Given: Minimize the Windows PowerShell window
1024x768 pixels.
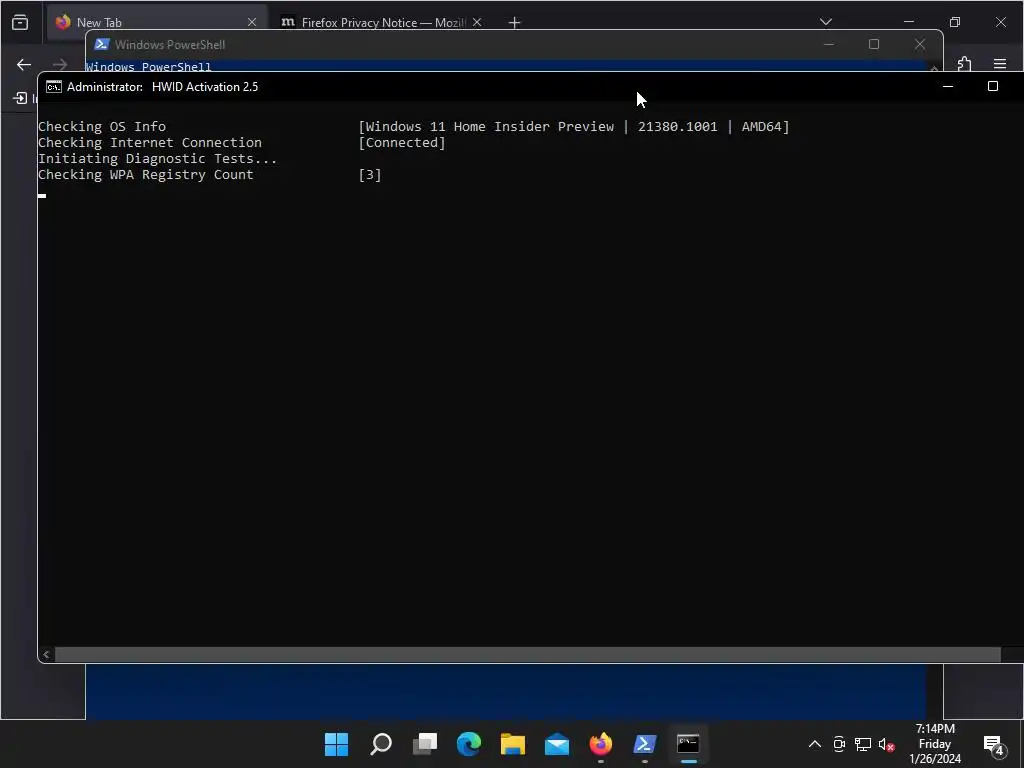Looking at the screenshot, I should tap(829, 44).
